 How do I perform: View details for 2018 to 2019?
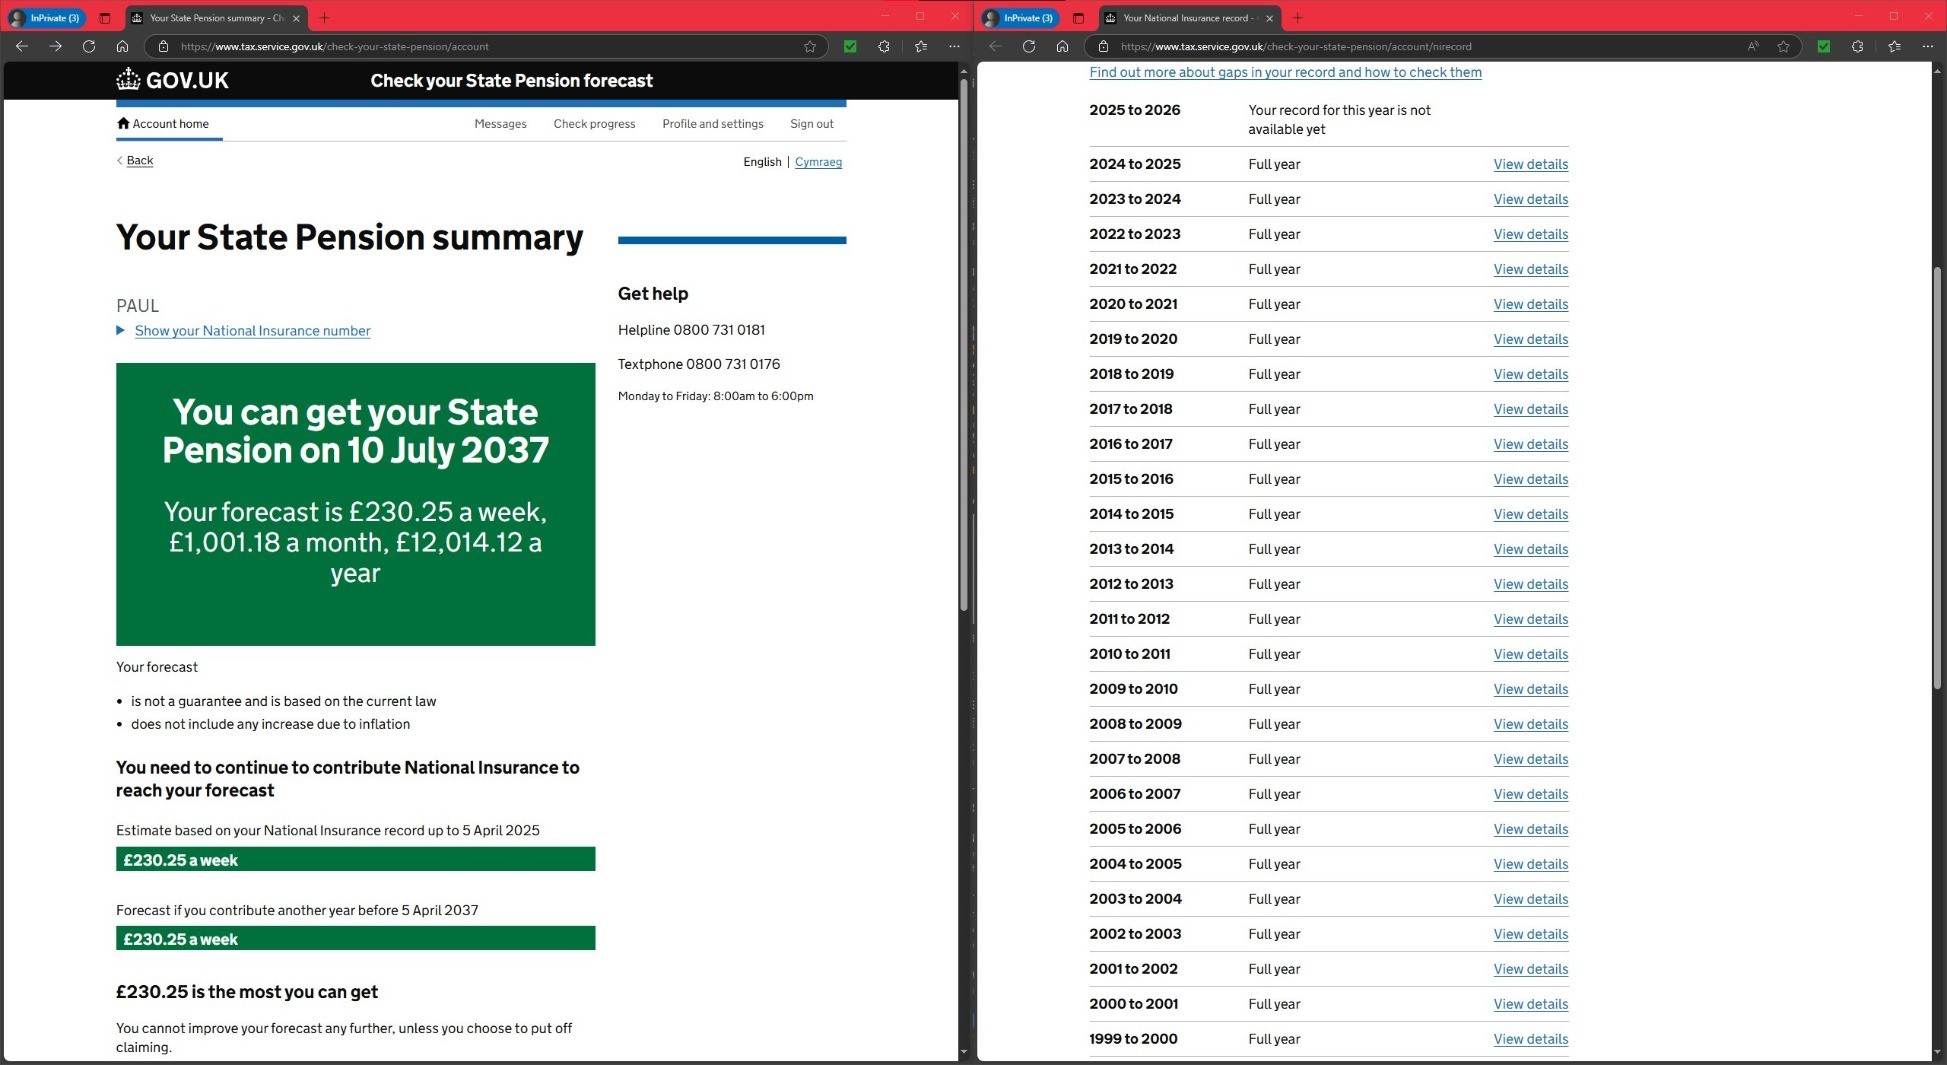tap(1530, 374)
